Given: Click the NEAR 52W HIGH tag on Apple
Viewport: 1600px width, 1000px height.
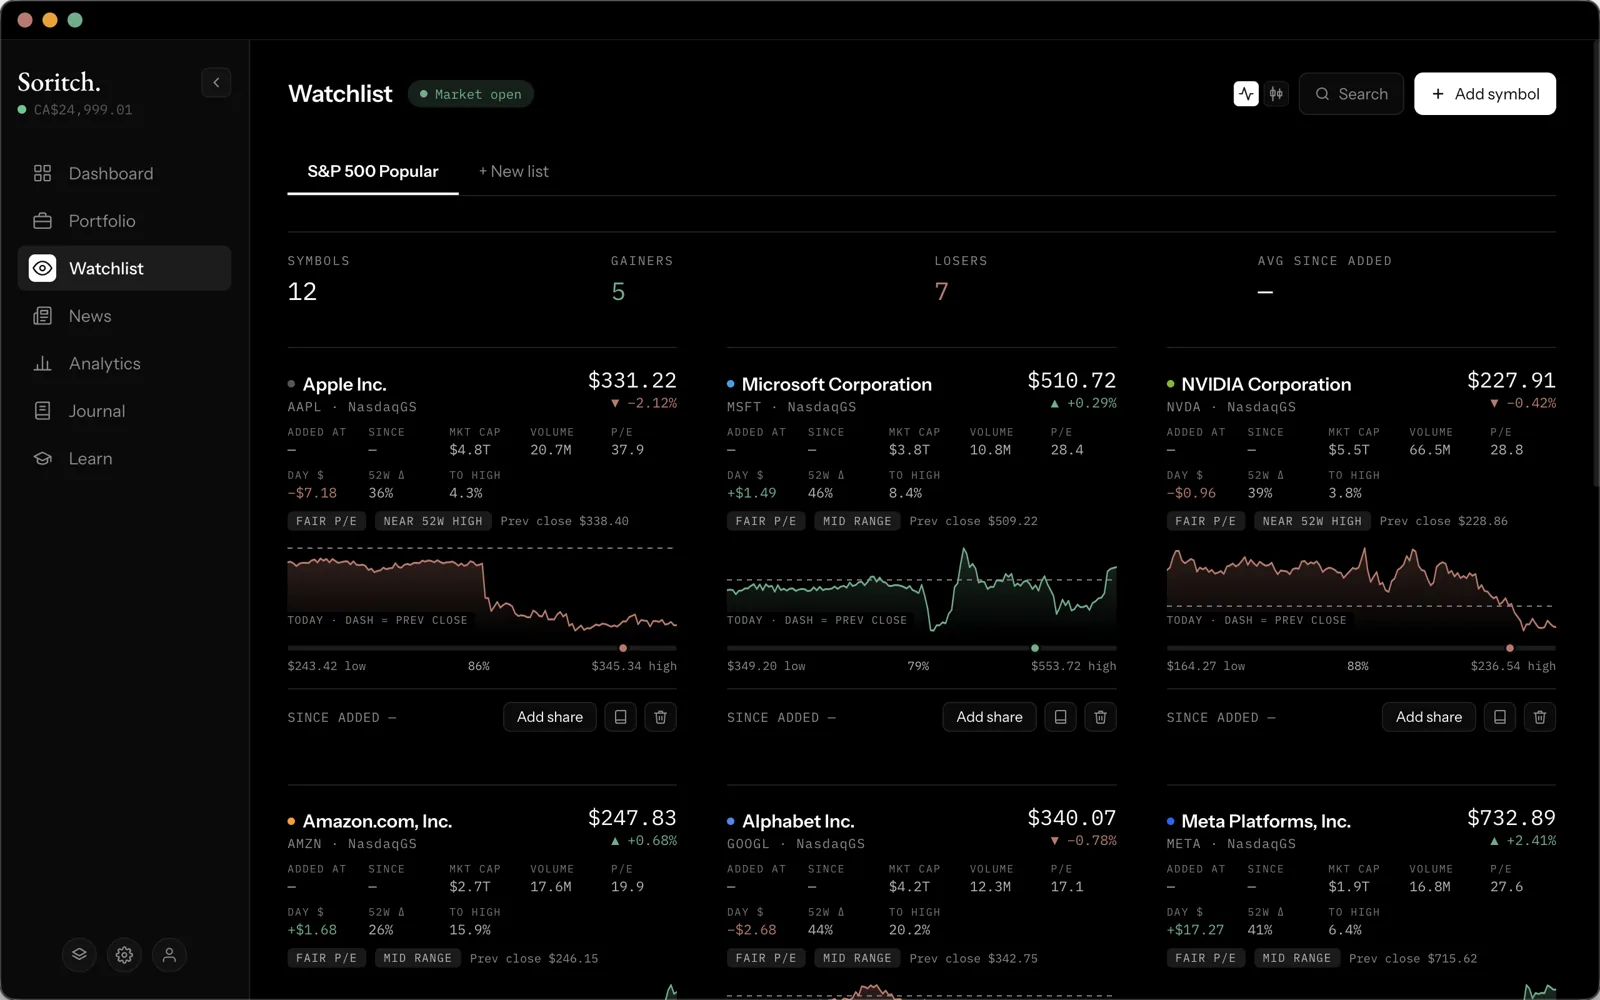Looking at the screenshot, I should [x=433, y=521].
